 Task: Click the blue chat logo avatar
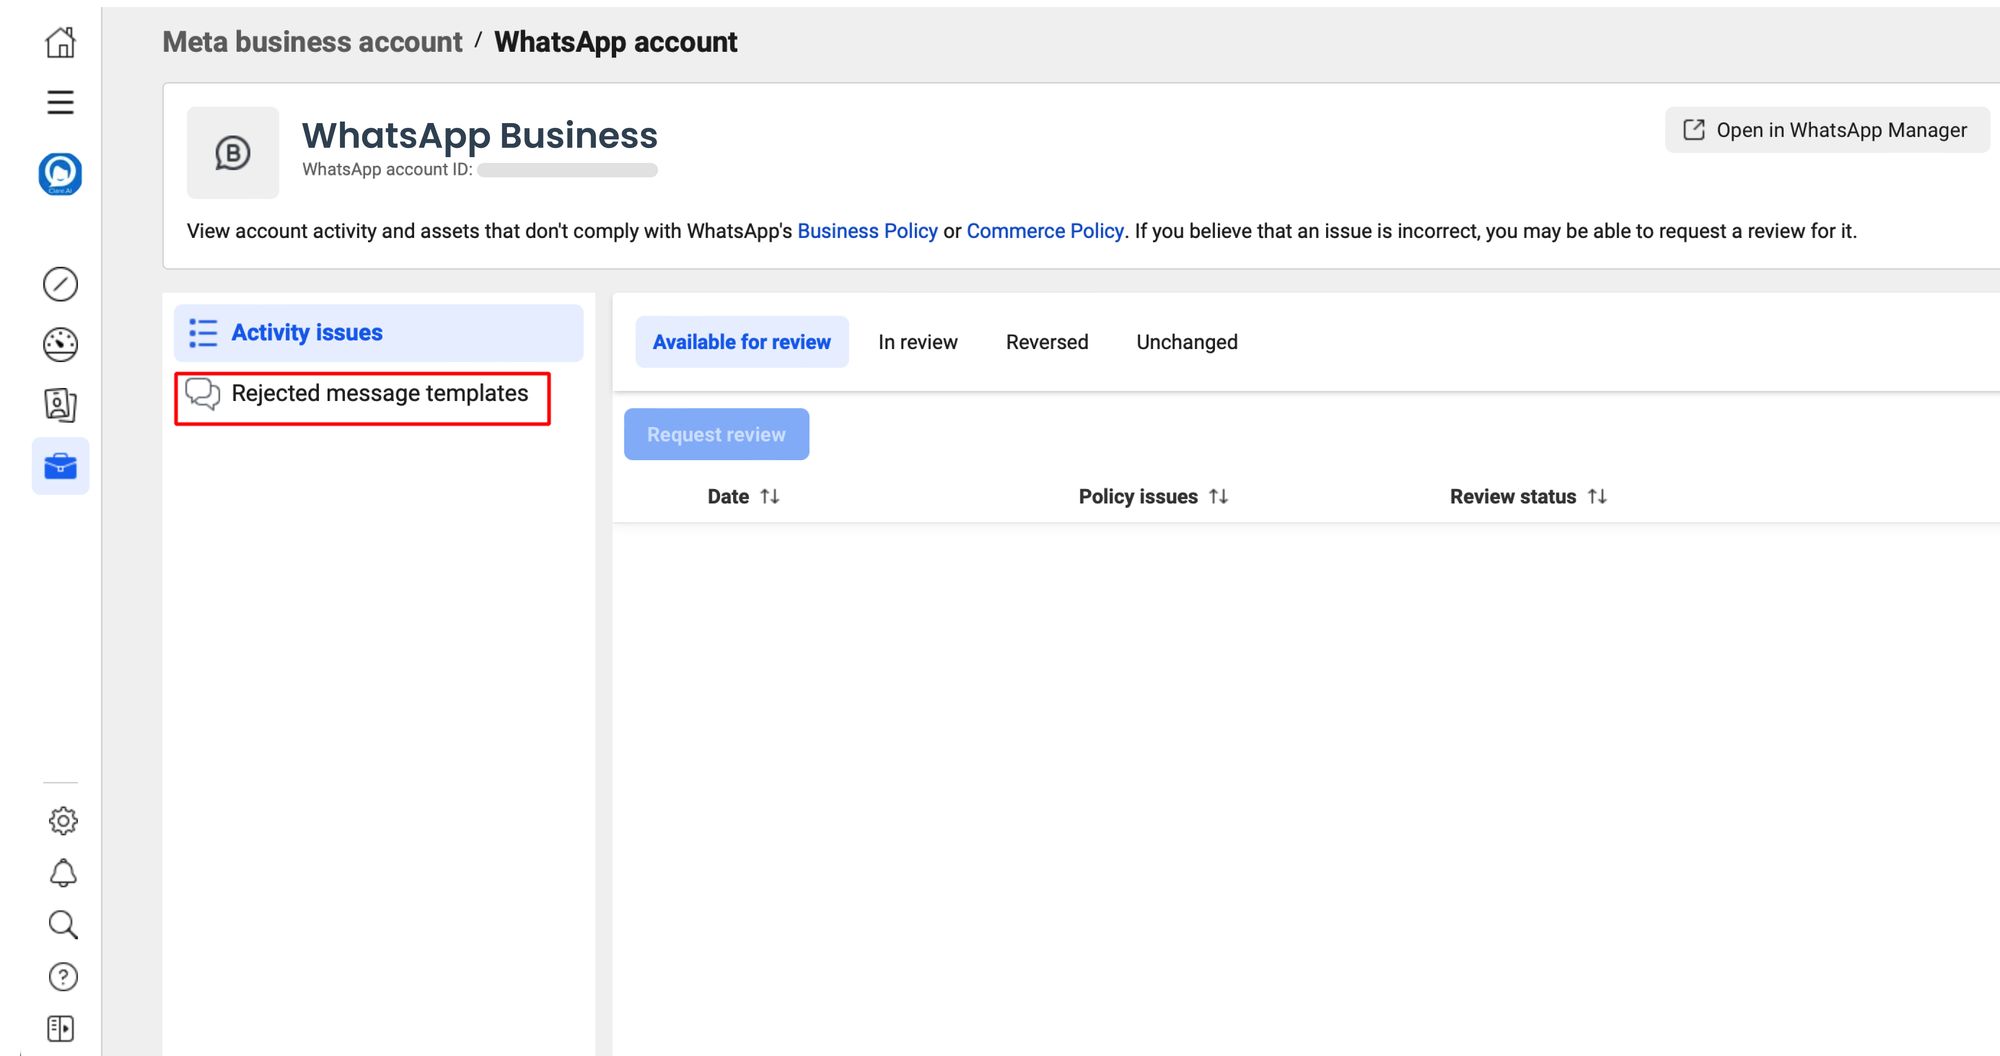click(60, 174)
